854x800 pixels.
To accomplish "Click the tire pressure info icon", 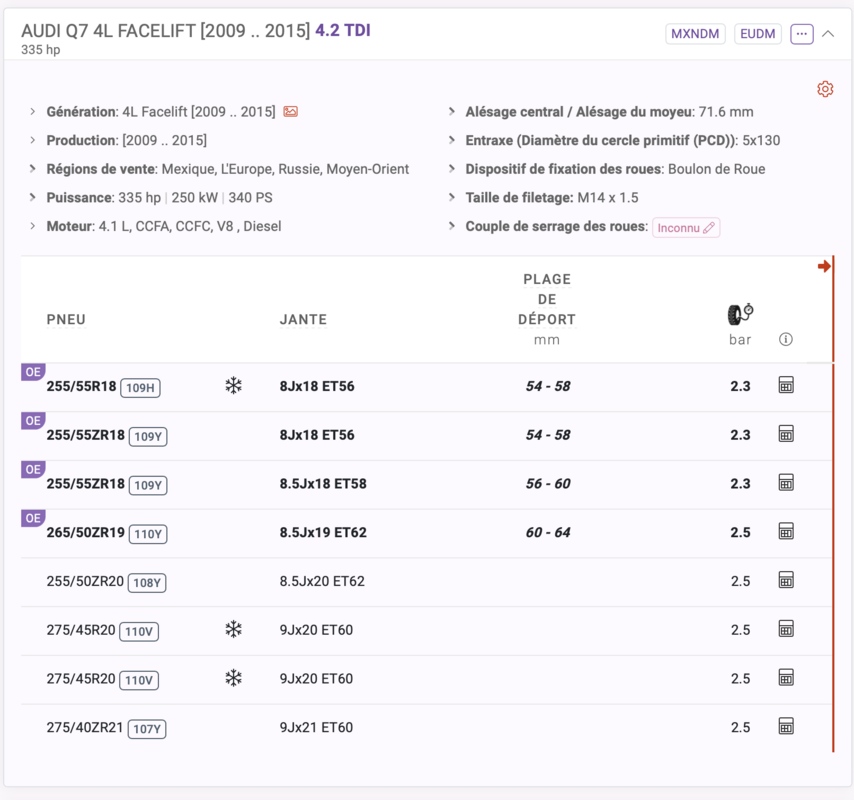I will (x=785, y=339).
